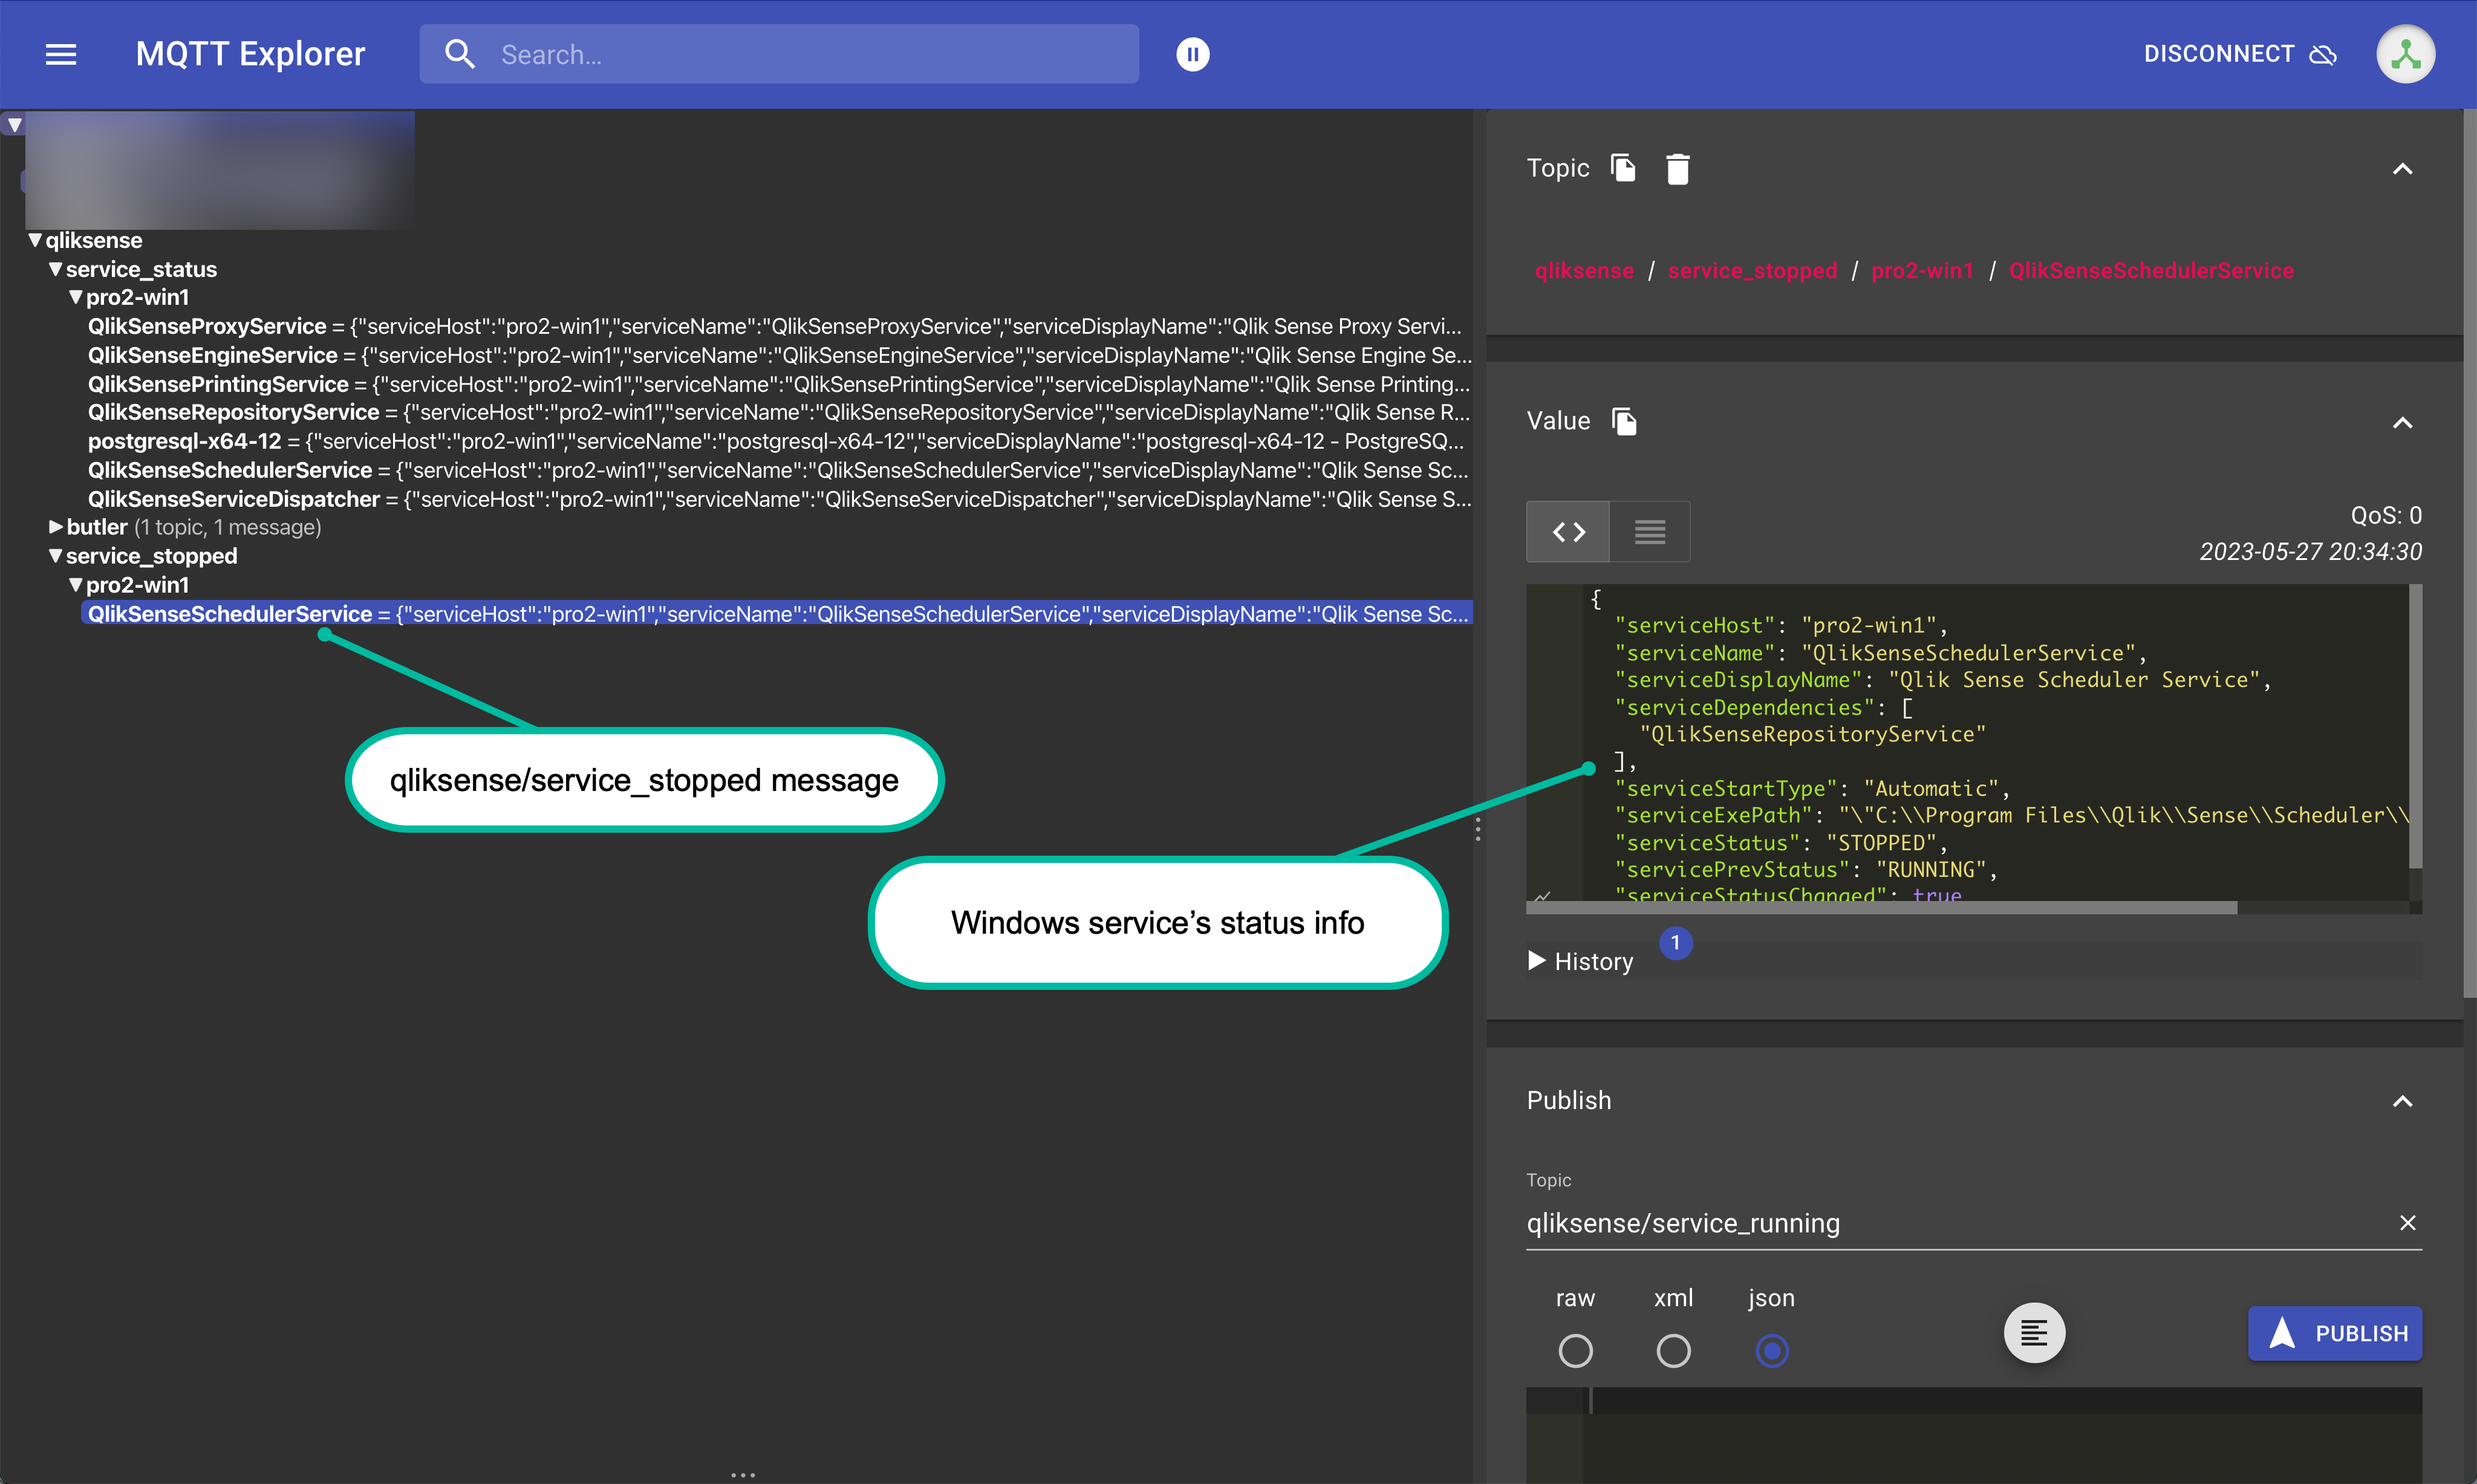Delete the topic with the trash icon
The image size is (2477, 1484).
point(1678,168)
